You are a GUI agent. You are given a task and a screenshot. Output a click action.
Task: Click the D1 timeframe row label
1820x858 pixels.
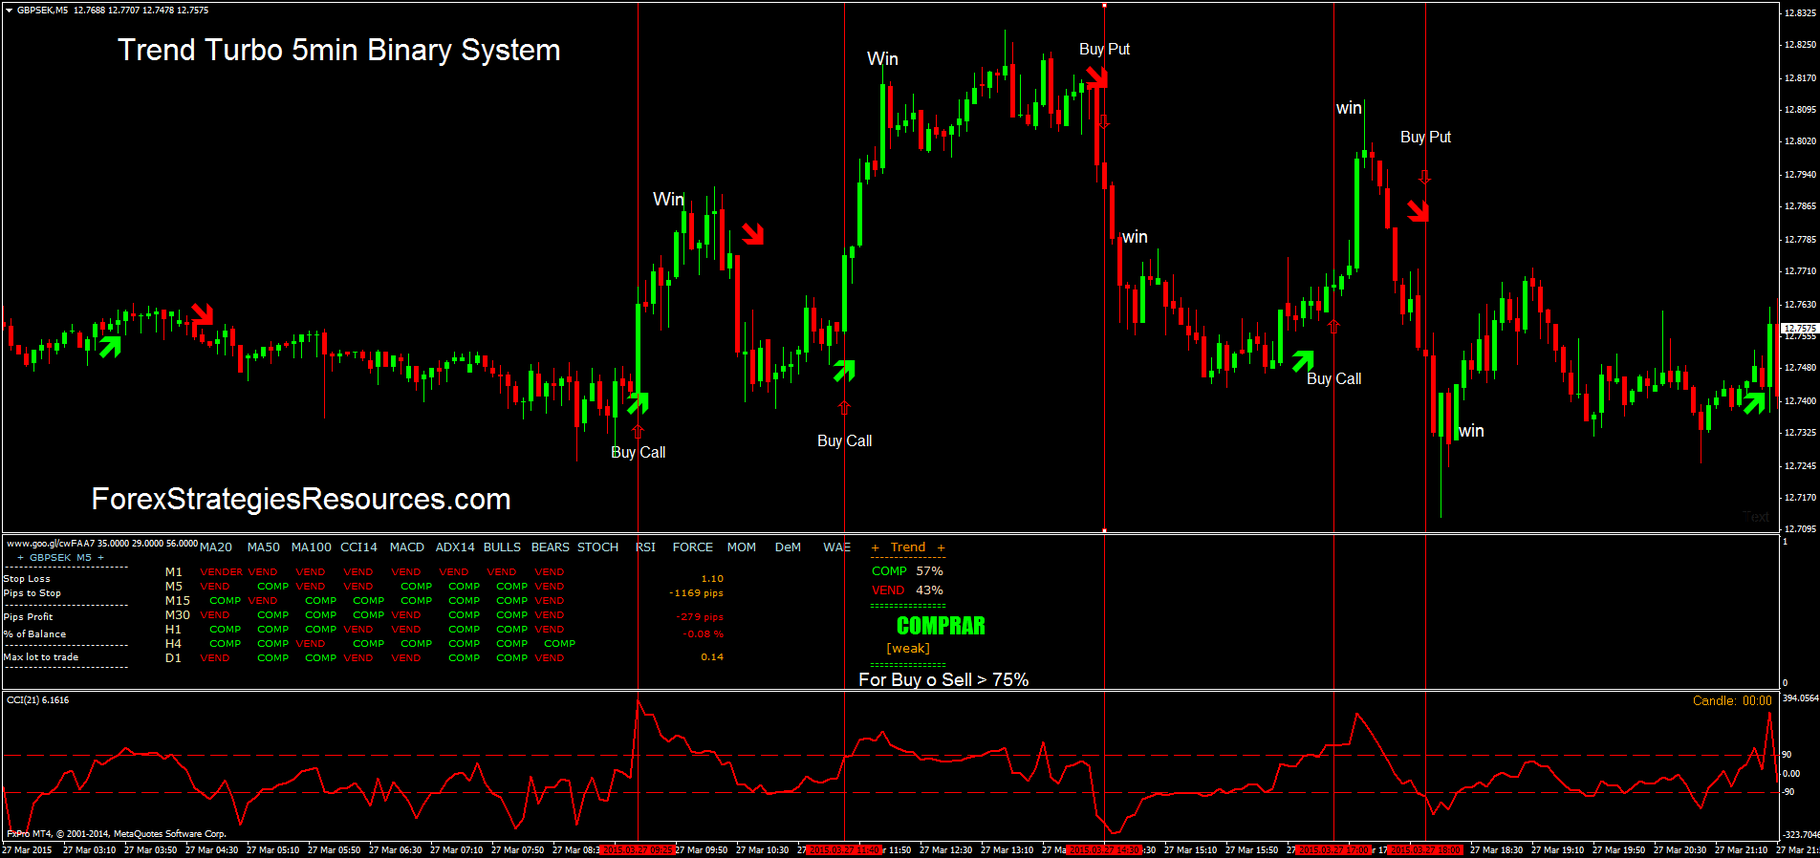pos(173,658)
